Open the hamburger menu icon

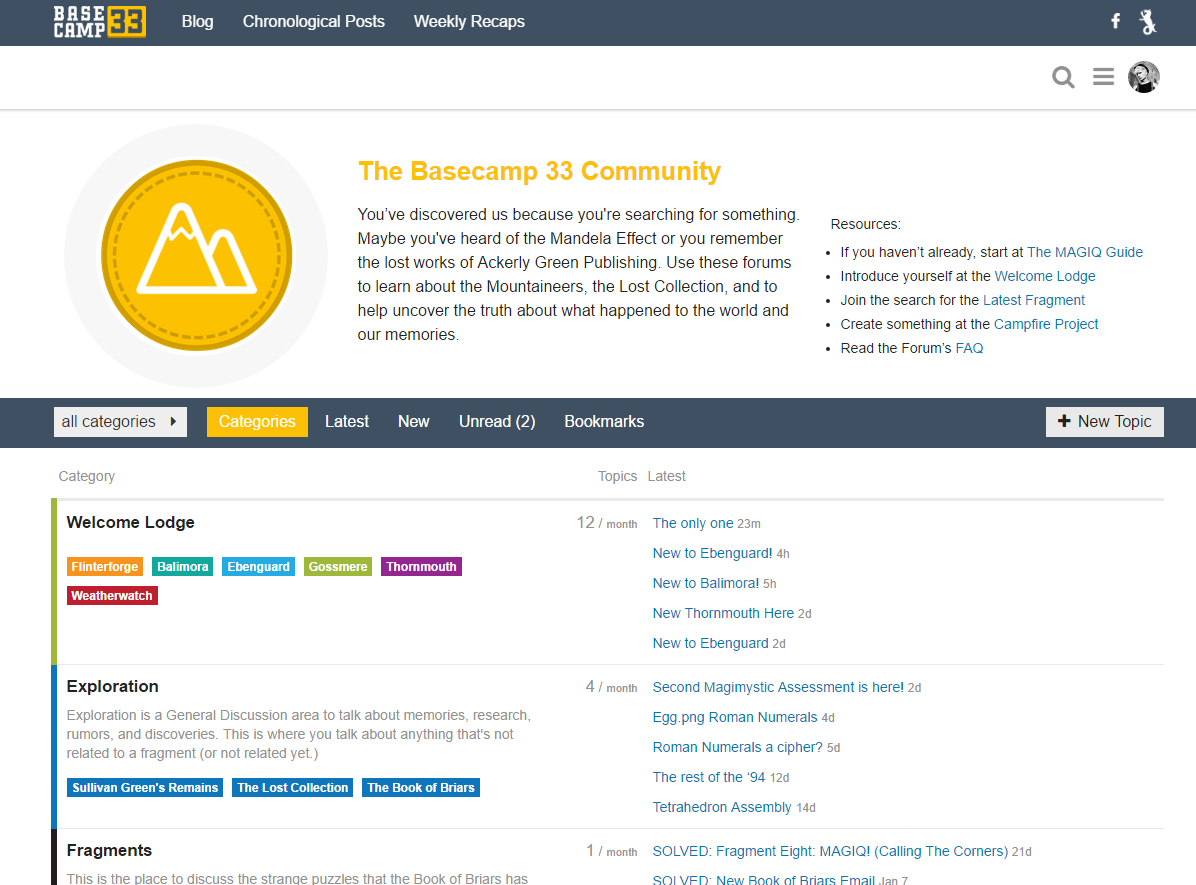1103,76
